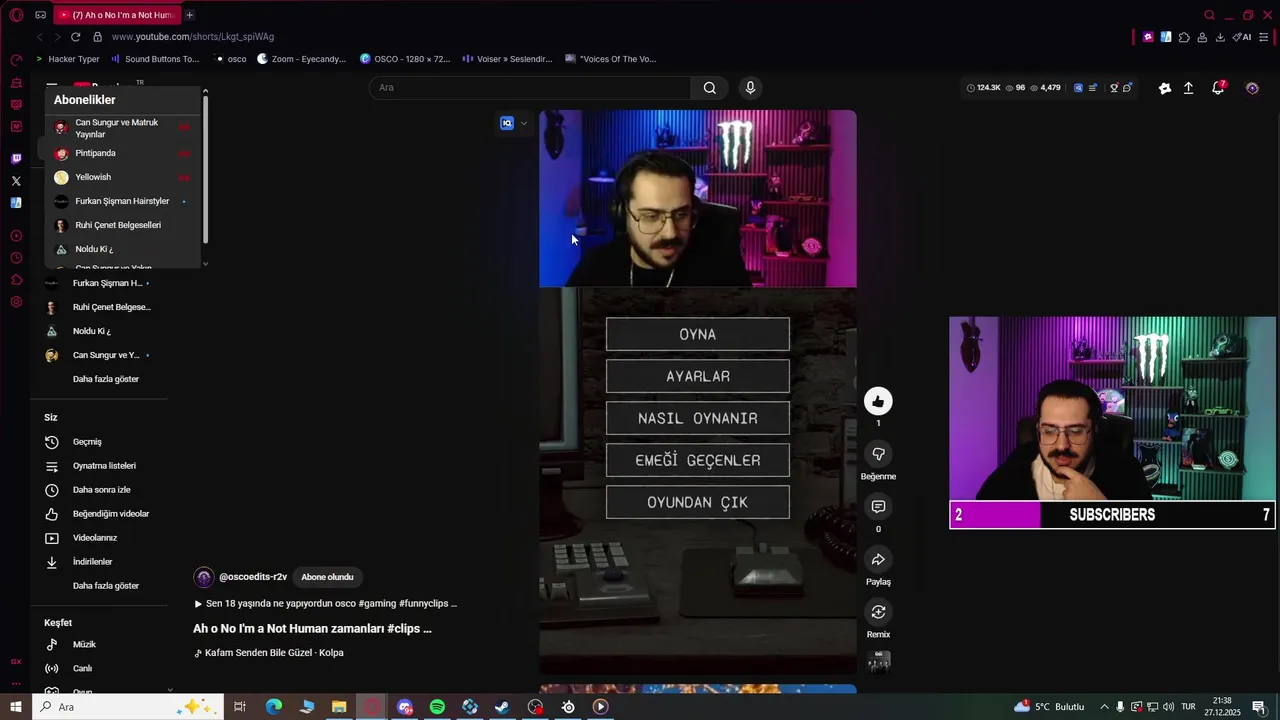Viewport: 1280px width, 720px height.
Task: Like the short with the thumbs-up icon
Action: [878, 401]
